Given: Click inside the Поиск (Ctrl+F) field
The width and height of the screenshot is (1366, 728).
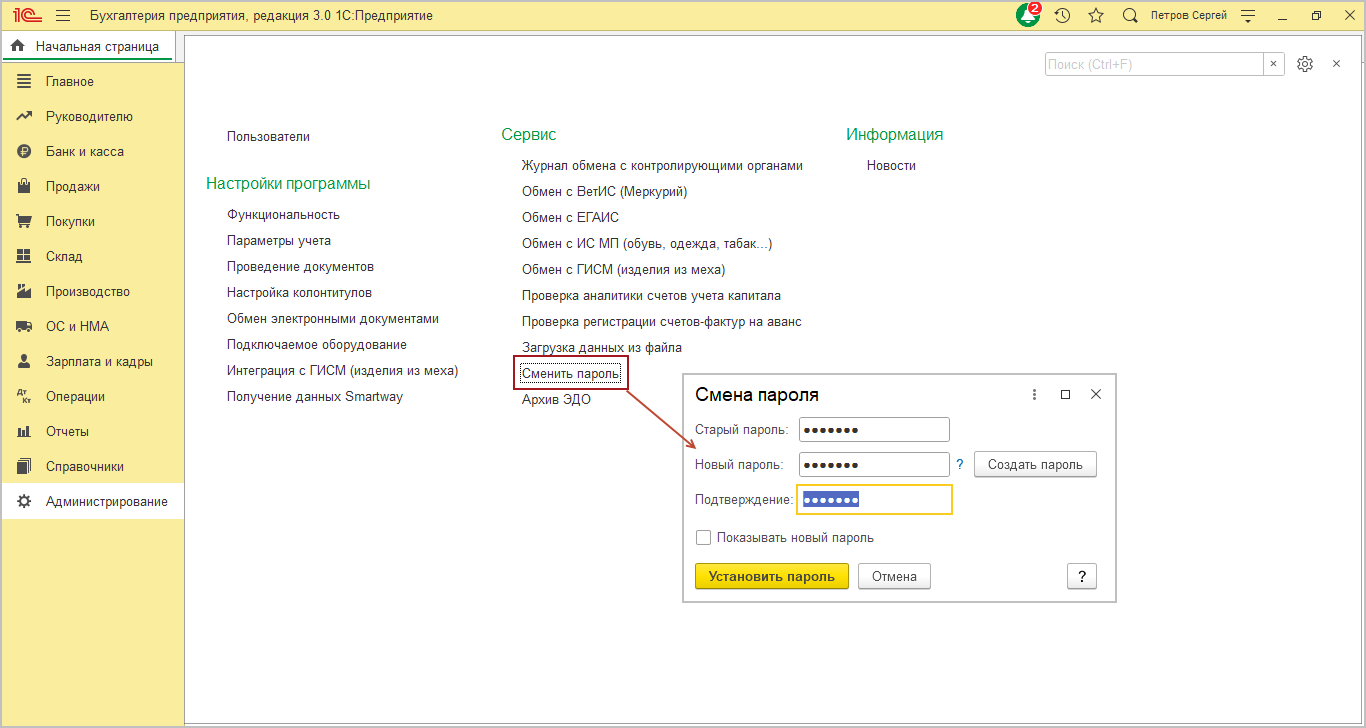Looking at the screenshot, I should (x=1154, y=64).
